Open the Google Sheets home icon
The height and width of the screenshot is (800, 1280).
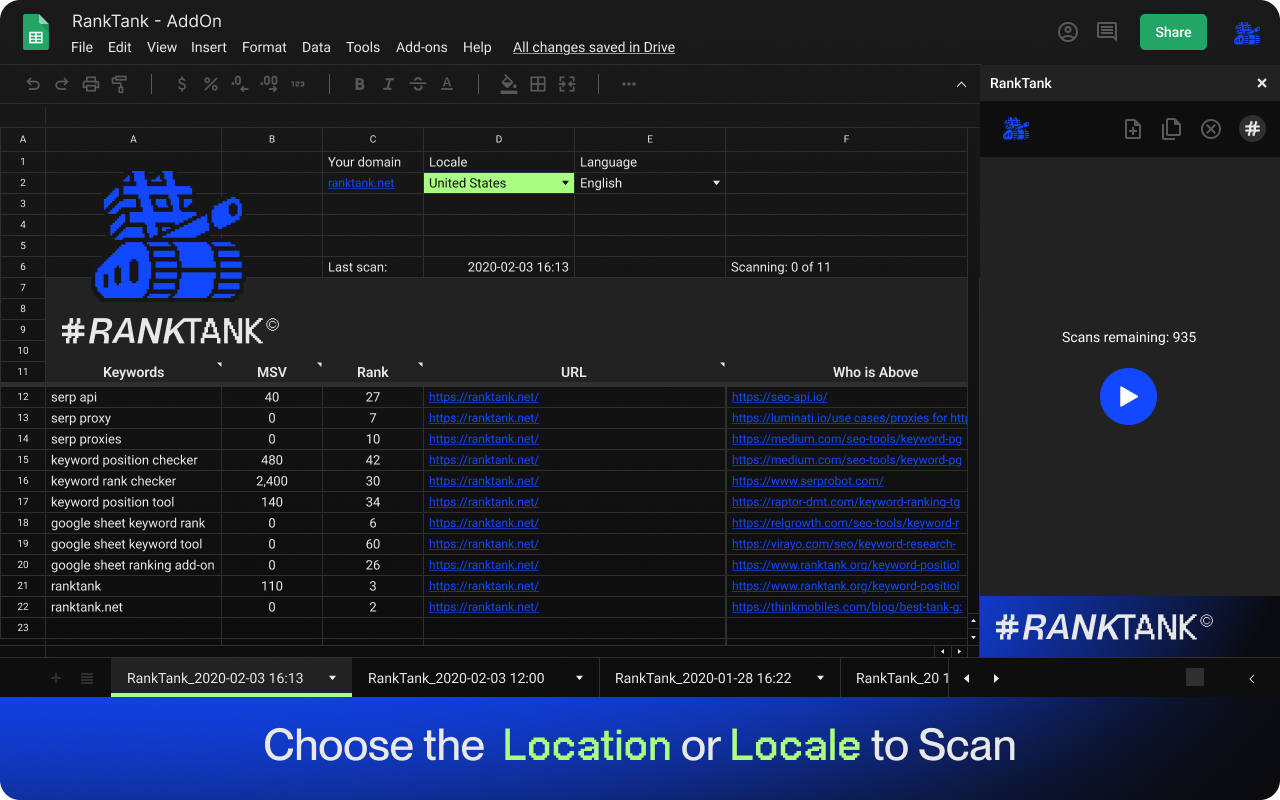point(36,32)
